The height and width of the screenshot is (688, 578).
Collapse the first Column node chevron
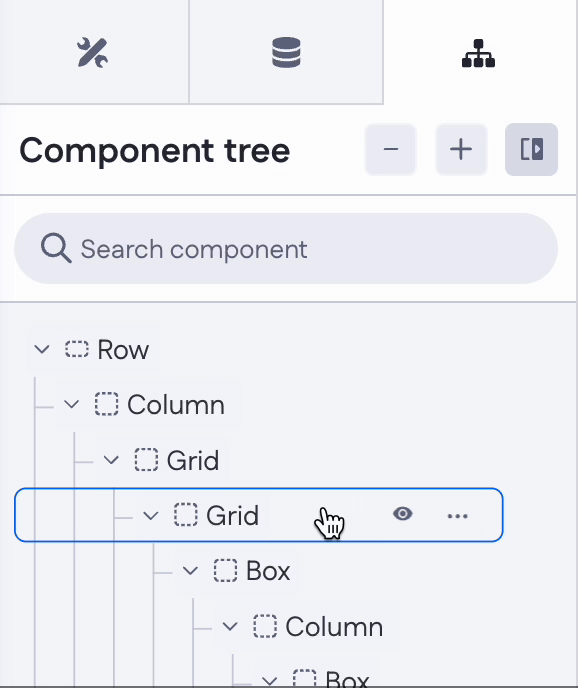pos(72,405)
